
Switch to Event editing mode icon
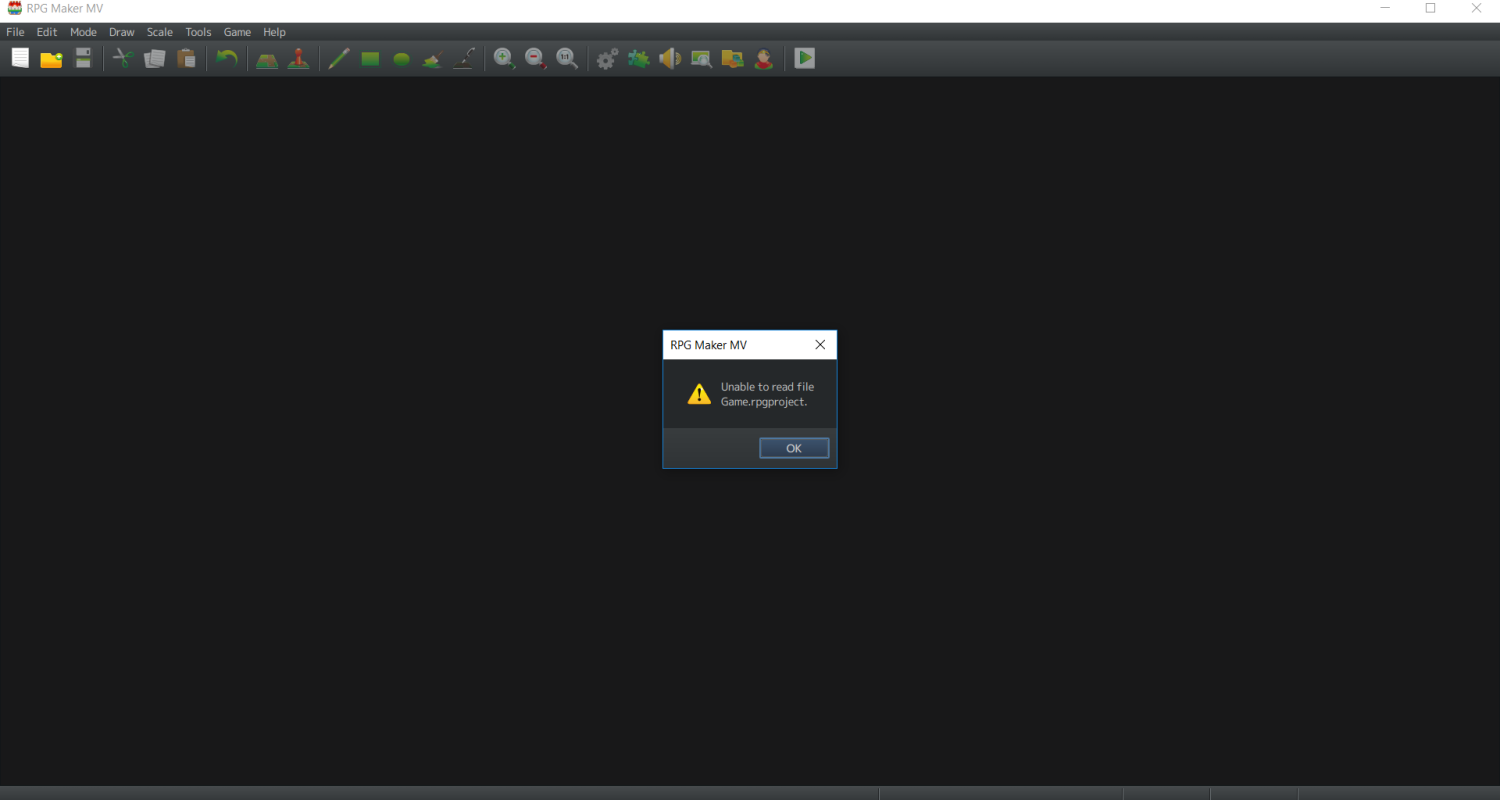[298, 59]
